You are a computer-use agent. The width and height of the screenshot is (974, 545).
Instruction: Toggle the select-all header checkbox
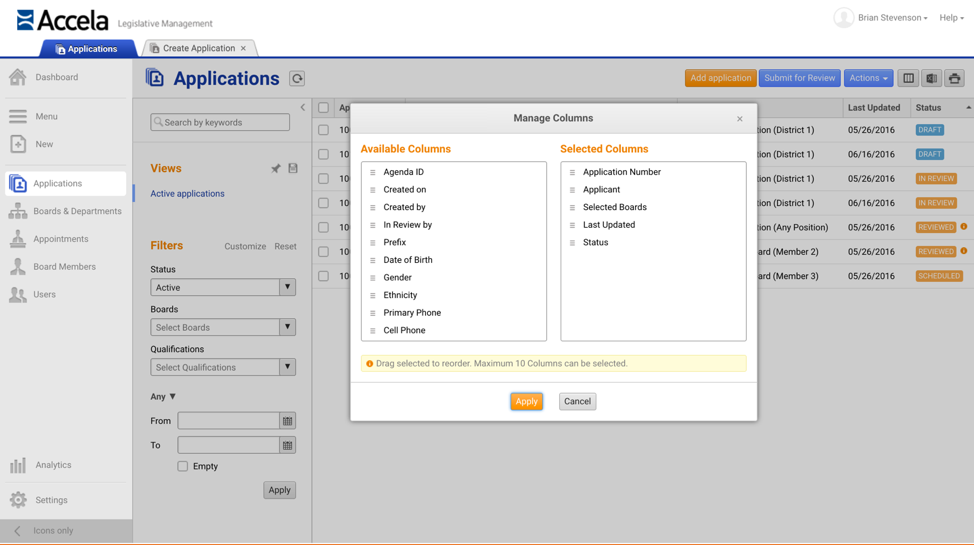point(324,108)
